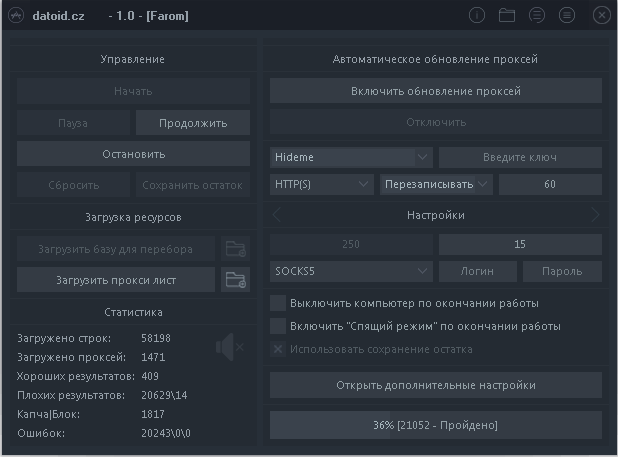Enable Выключить компьютер по окончании работы checkbox
This screenshot has height=457, width=618.
pos(278,302)
